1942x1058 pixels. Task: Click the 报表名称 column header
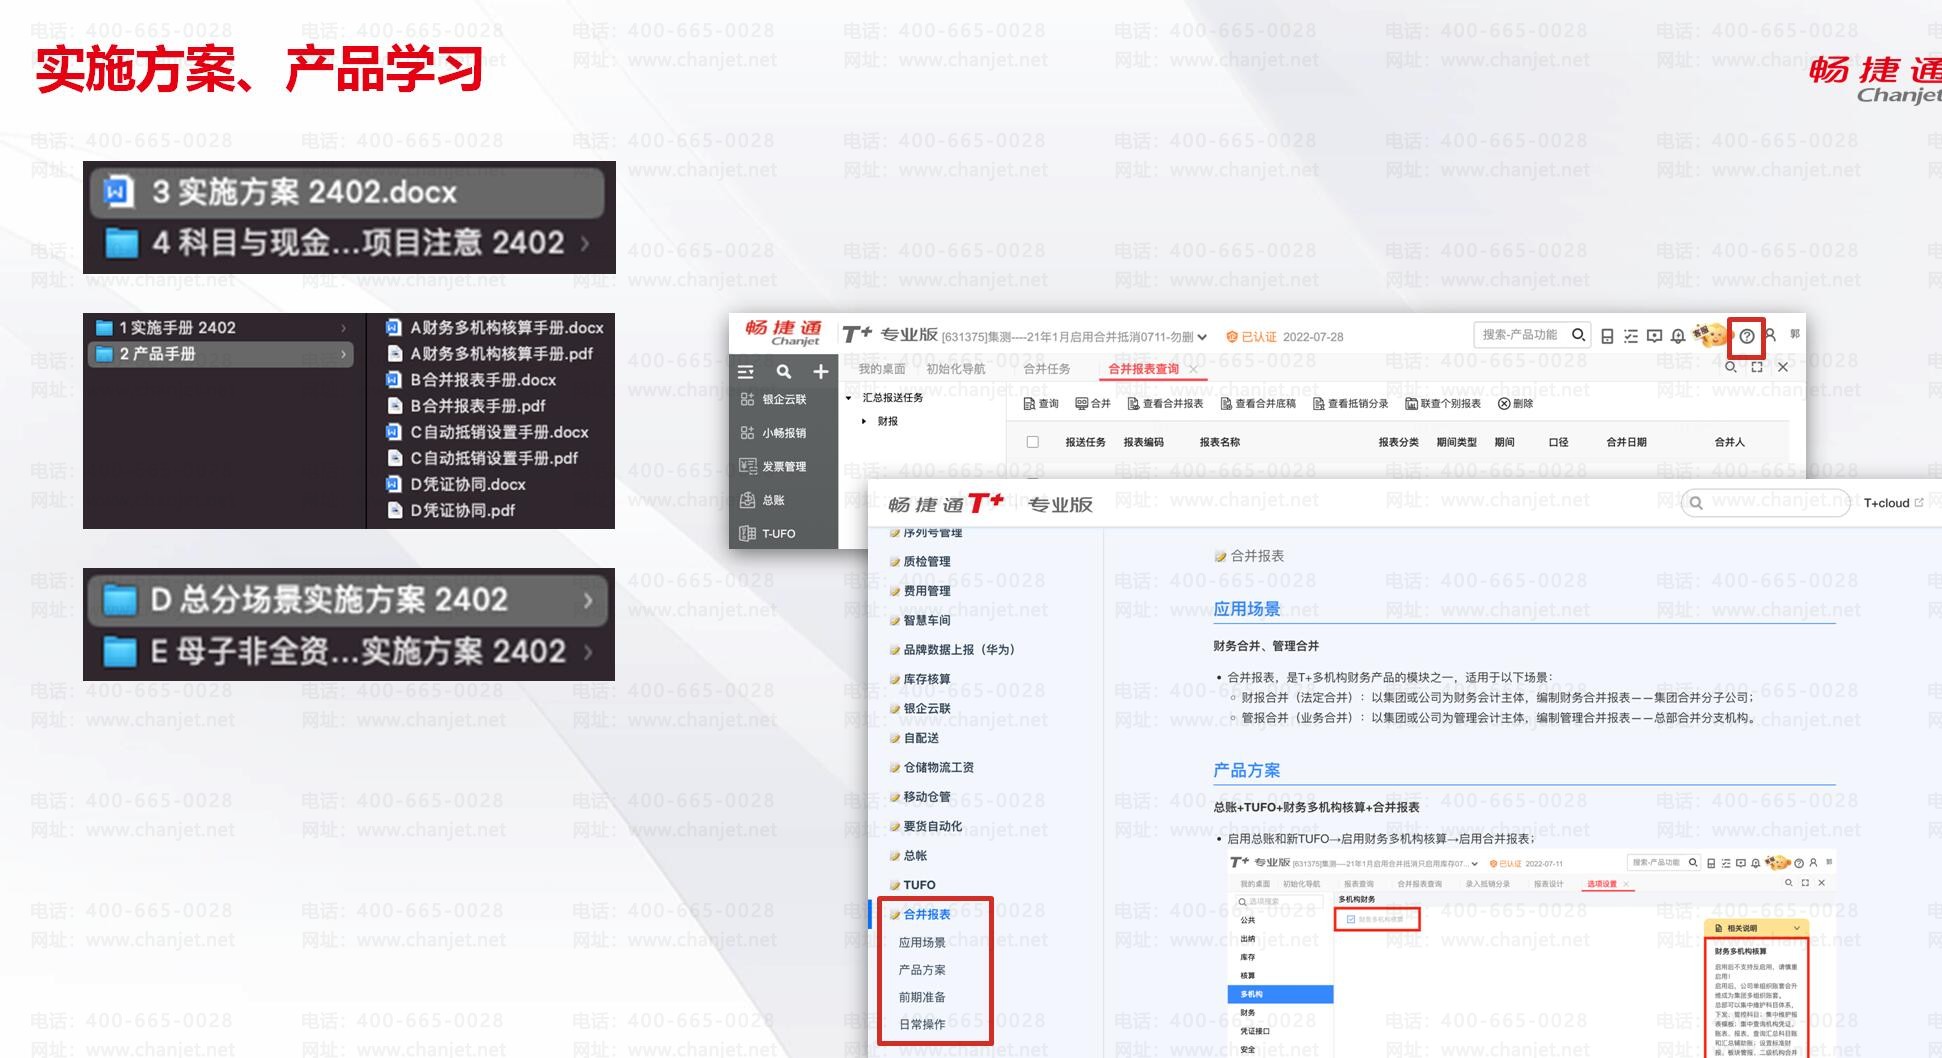[x=1220, y=442]
